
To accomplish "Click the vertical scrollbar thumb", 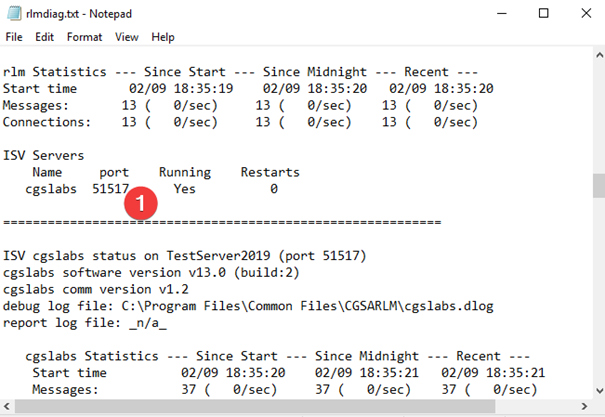I will coord(597,186).
